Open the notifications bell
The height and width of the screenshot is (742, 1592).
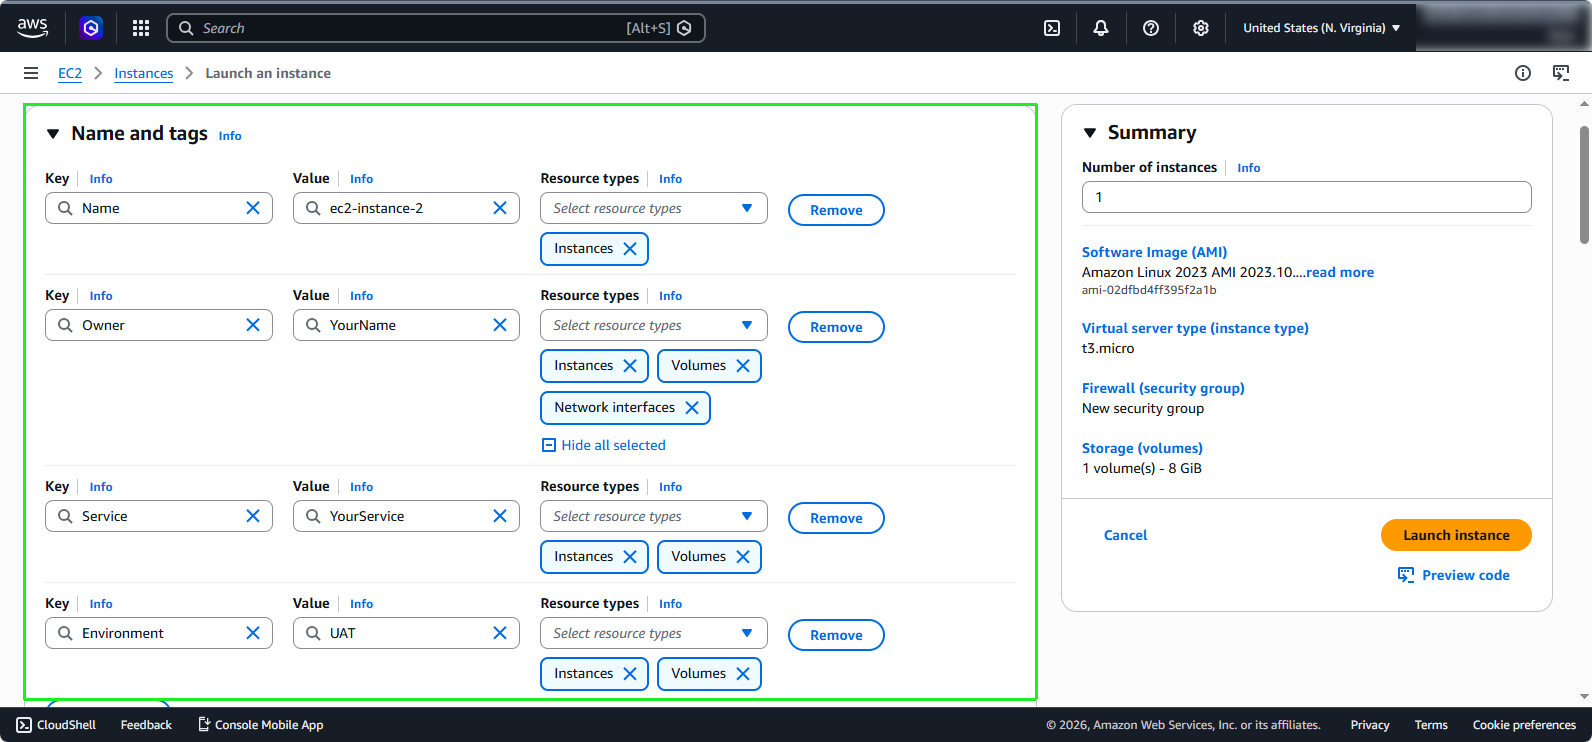1101,28
